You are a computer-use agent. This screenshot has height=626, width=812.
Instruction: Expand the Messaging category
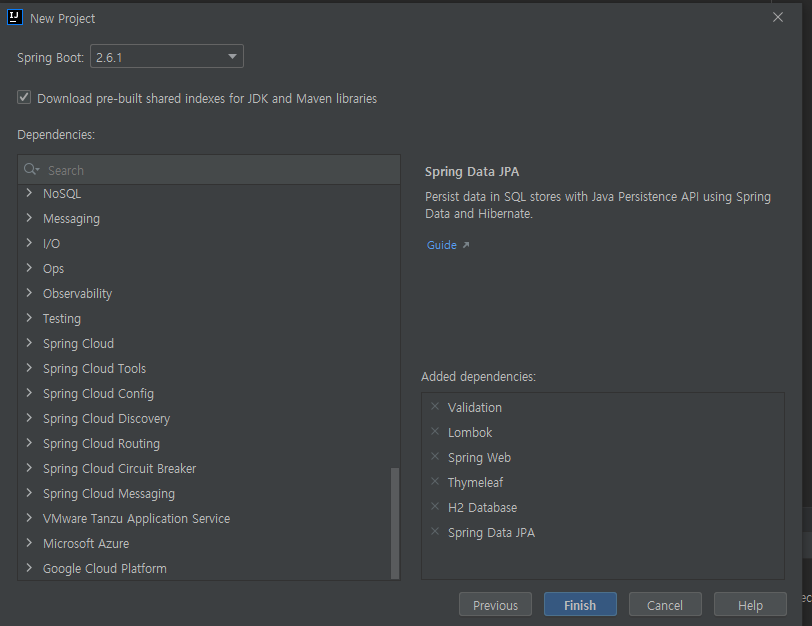[30, 218]
